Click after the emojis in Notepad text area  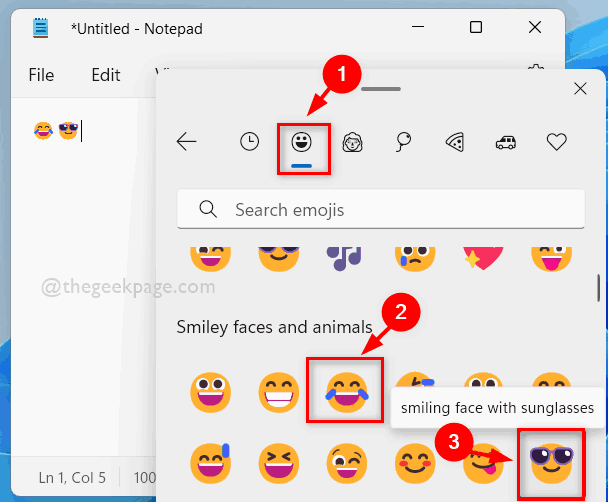[83, 131]
